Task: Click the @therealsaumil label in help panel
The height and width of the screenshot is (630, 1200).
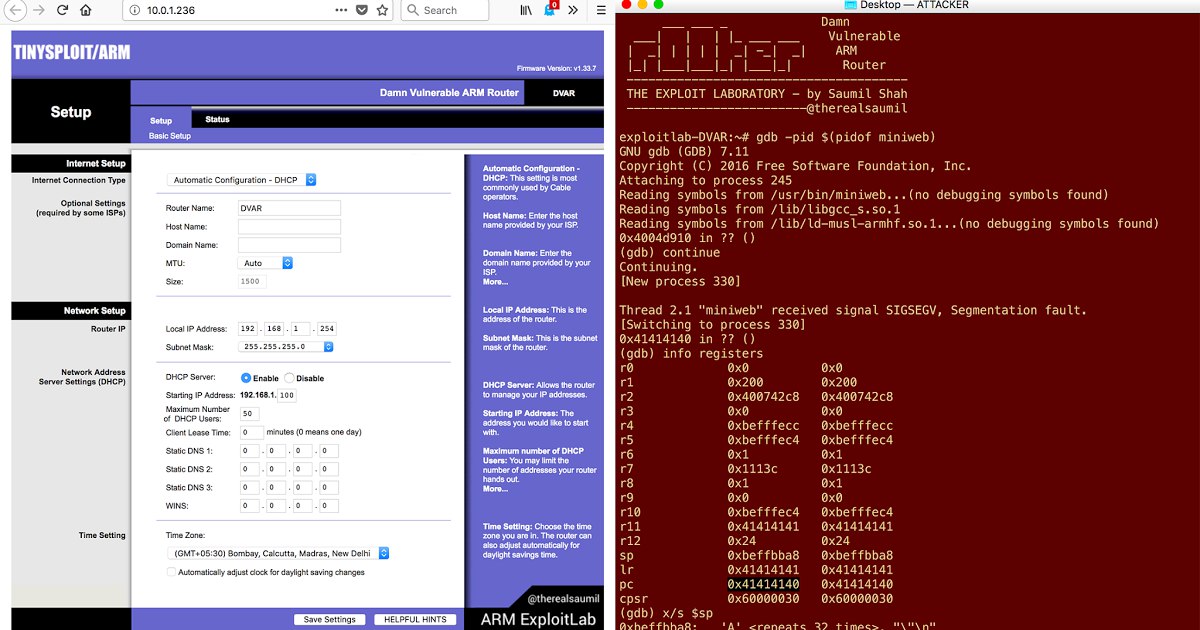Action: 564,599
